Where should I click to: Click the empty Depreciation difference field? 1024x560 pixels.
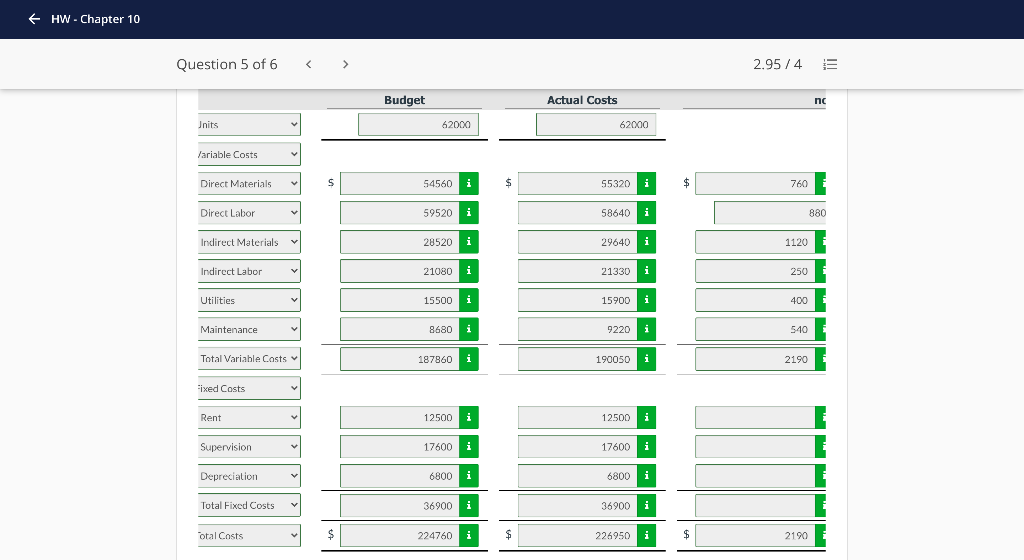coord(755,476)
